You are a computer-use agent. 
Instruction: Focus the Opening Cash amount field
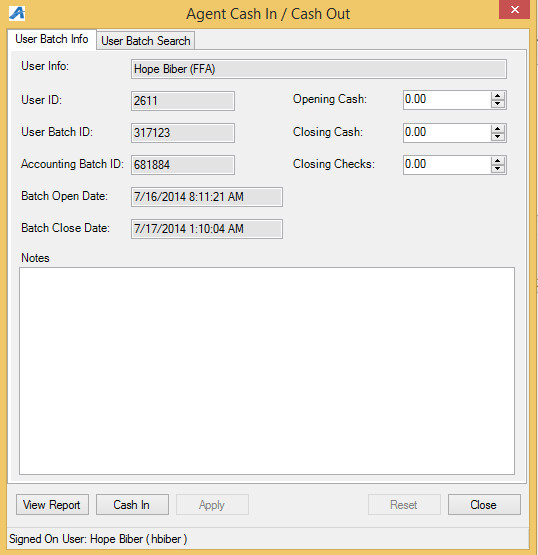point(447,99)
